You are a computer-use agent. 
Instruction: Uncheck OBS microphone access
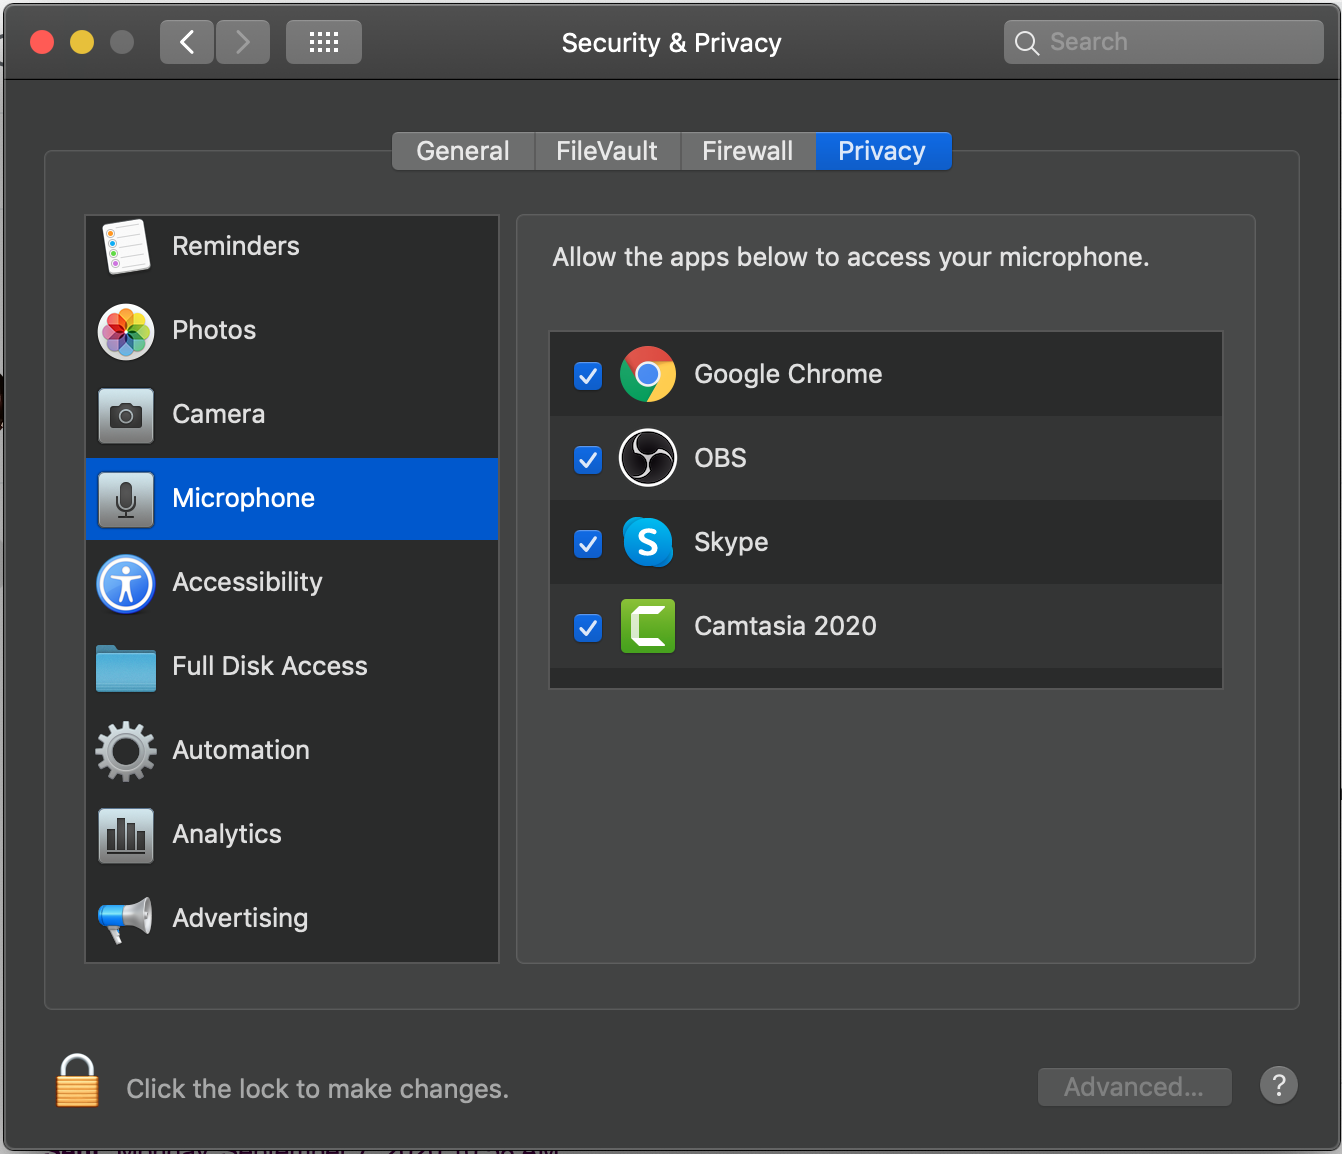tap(588, 460)
